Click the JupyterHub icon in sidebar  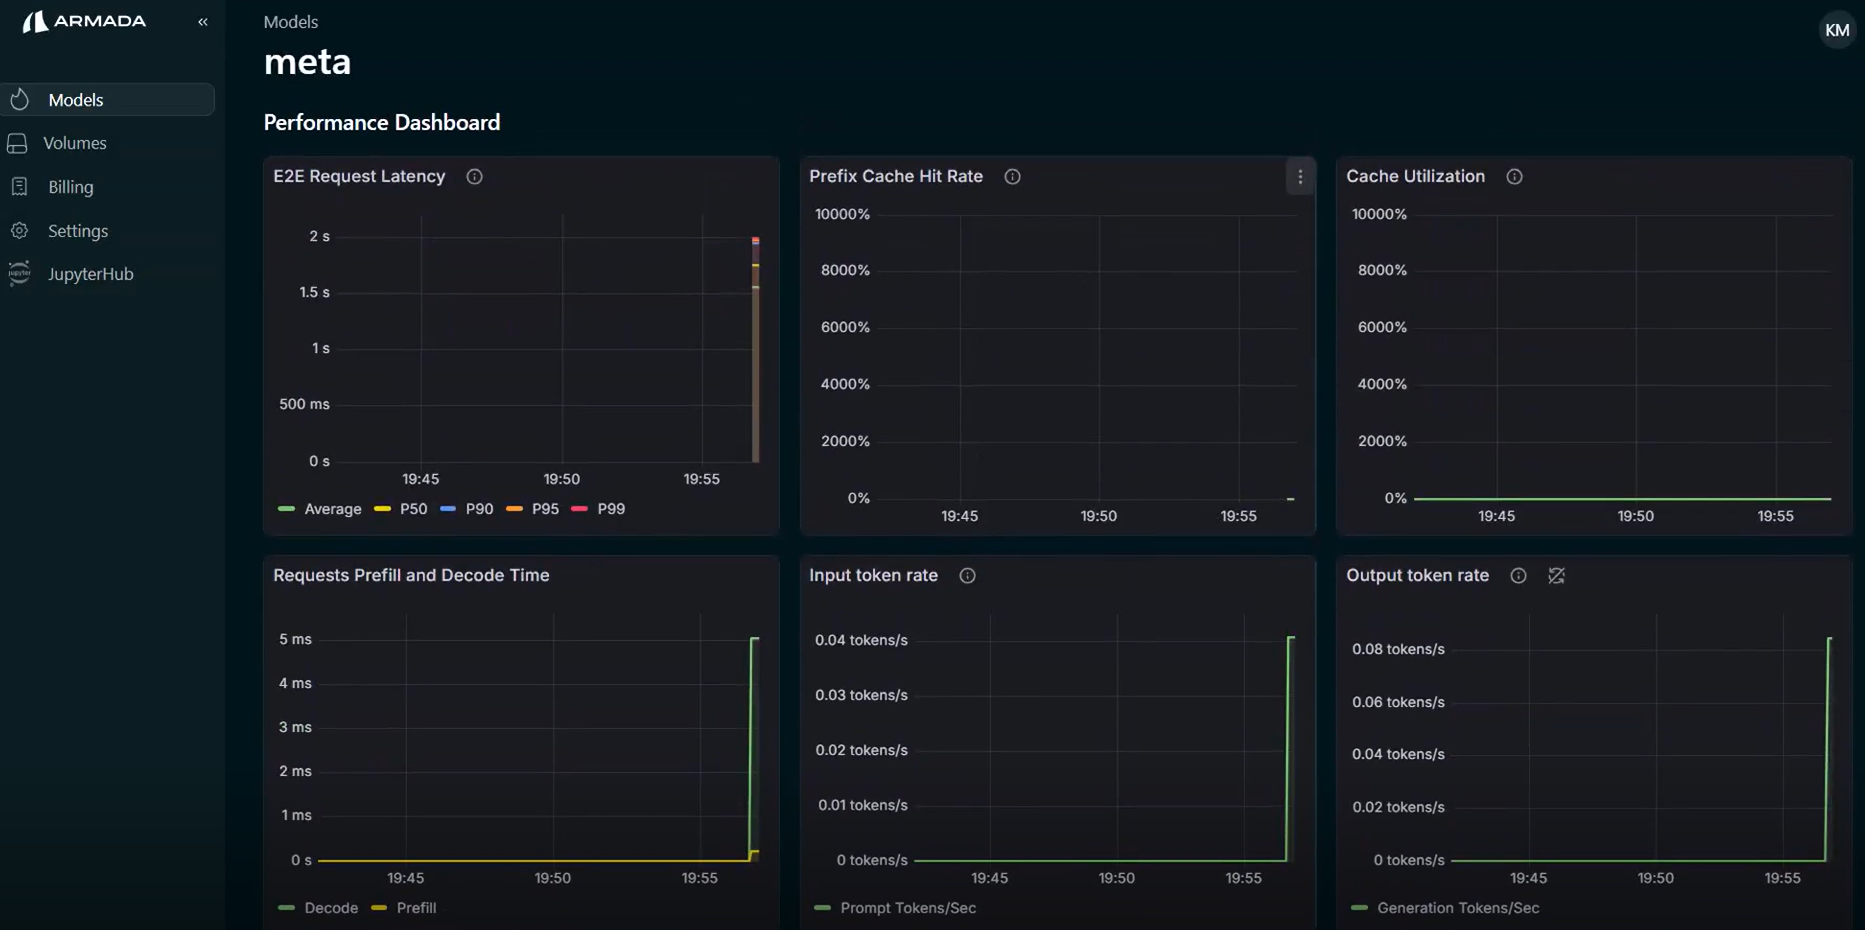pos(19,274)
